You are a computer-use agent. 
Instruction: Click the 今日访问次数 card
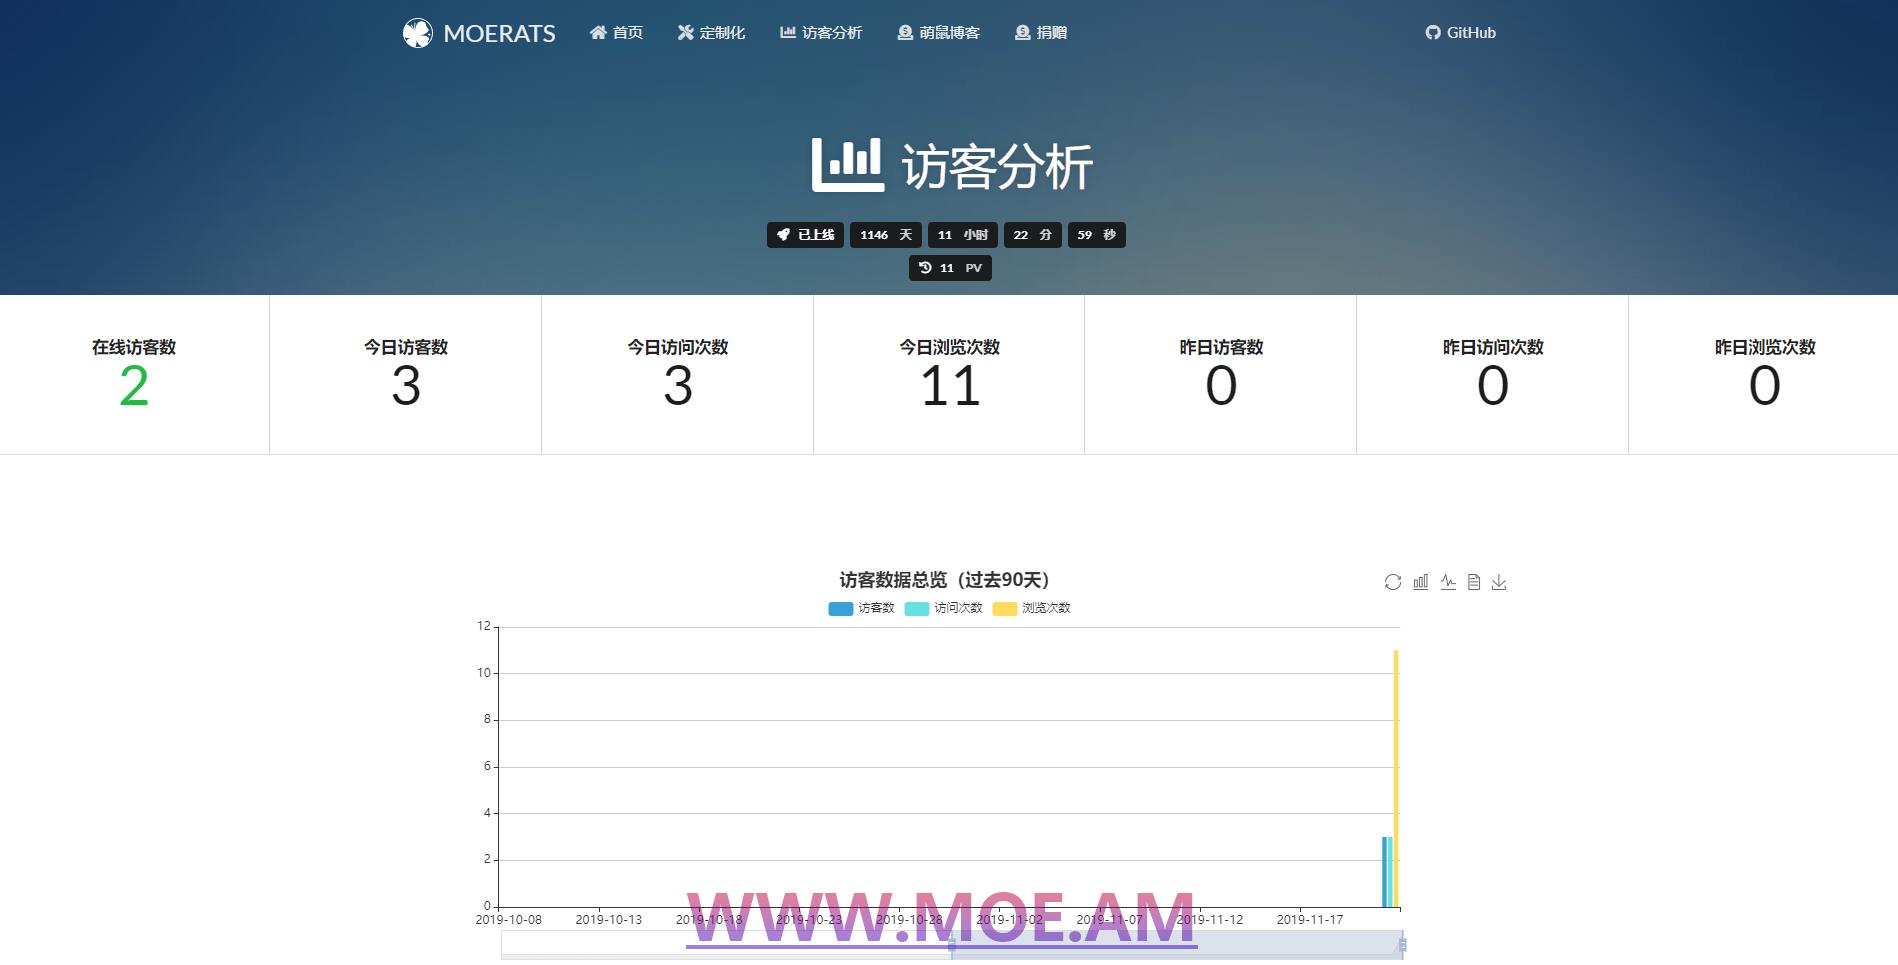(x=678, y=375)
